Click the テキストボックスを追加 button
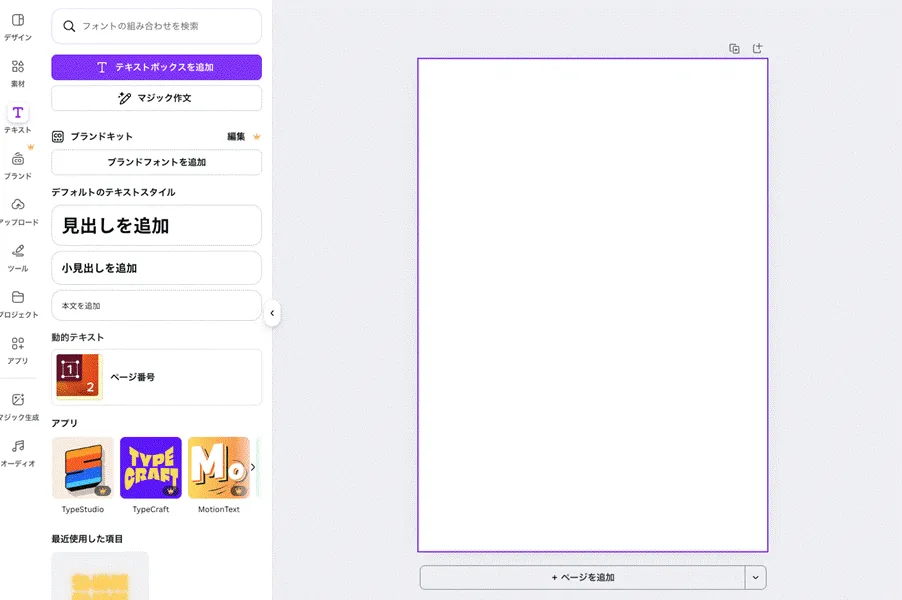 point(156,66)
